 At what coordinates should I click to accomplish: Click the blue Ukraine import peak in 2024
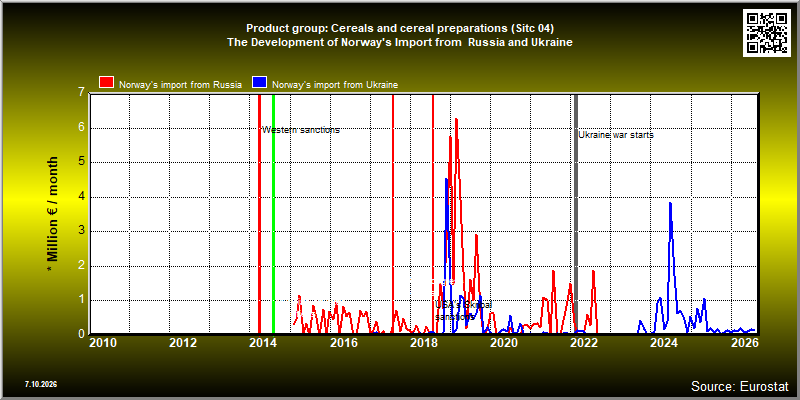(670, 203)
